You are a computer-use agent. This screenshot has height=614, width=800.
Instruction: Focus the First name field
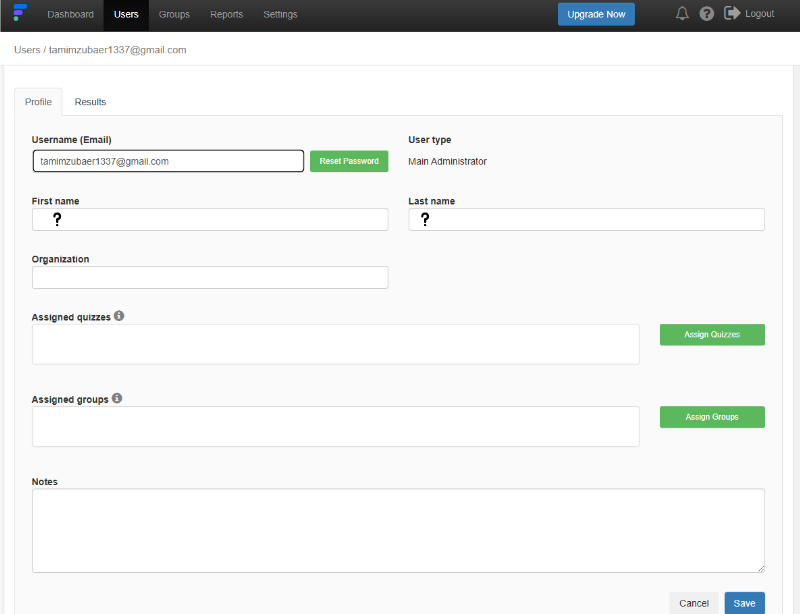click(x=210, y=219)
